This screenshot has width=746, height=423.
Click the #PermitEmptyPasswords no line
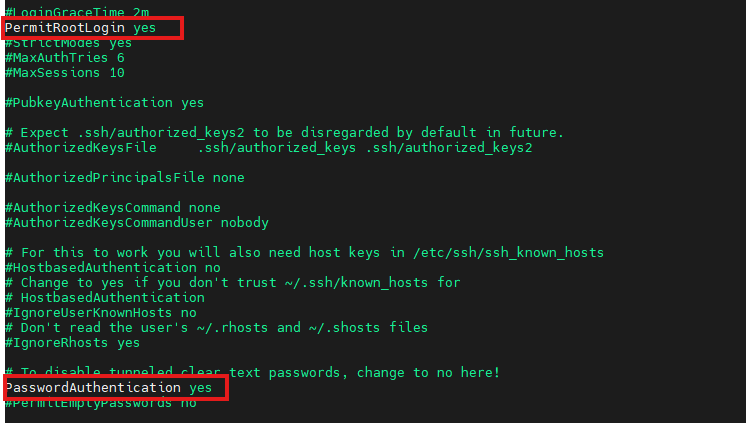pos(100,403)
